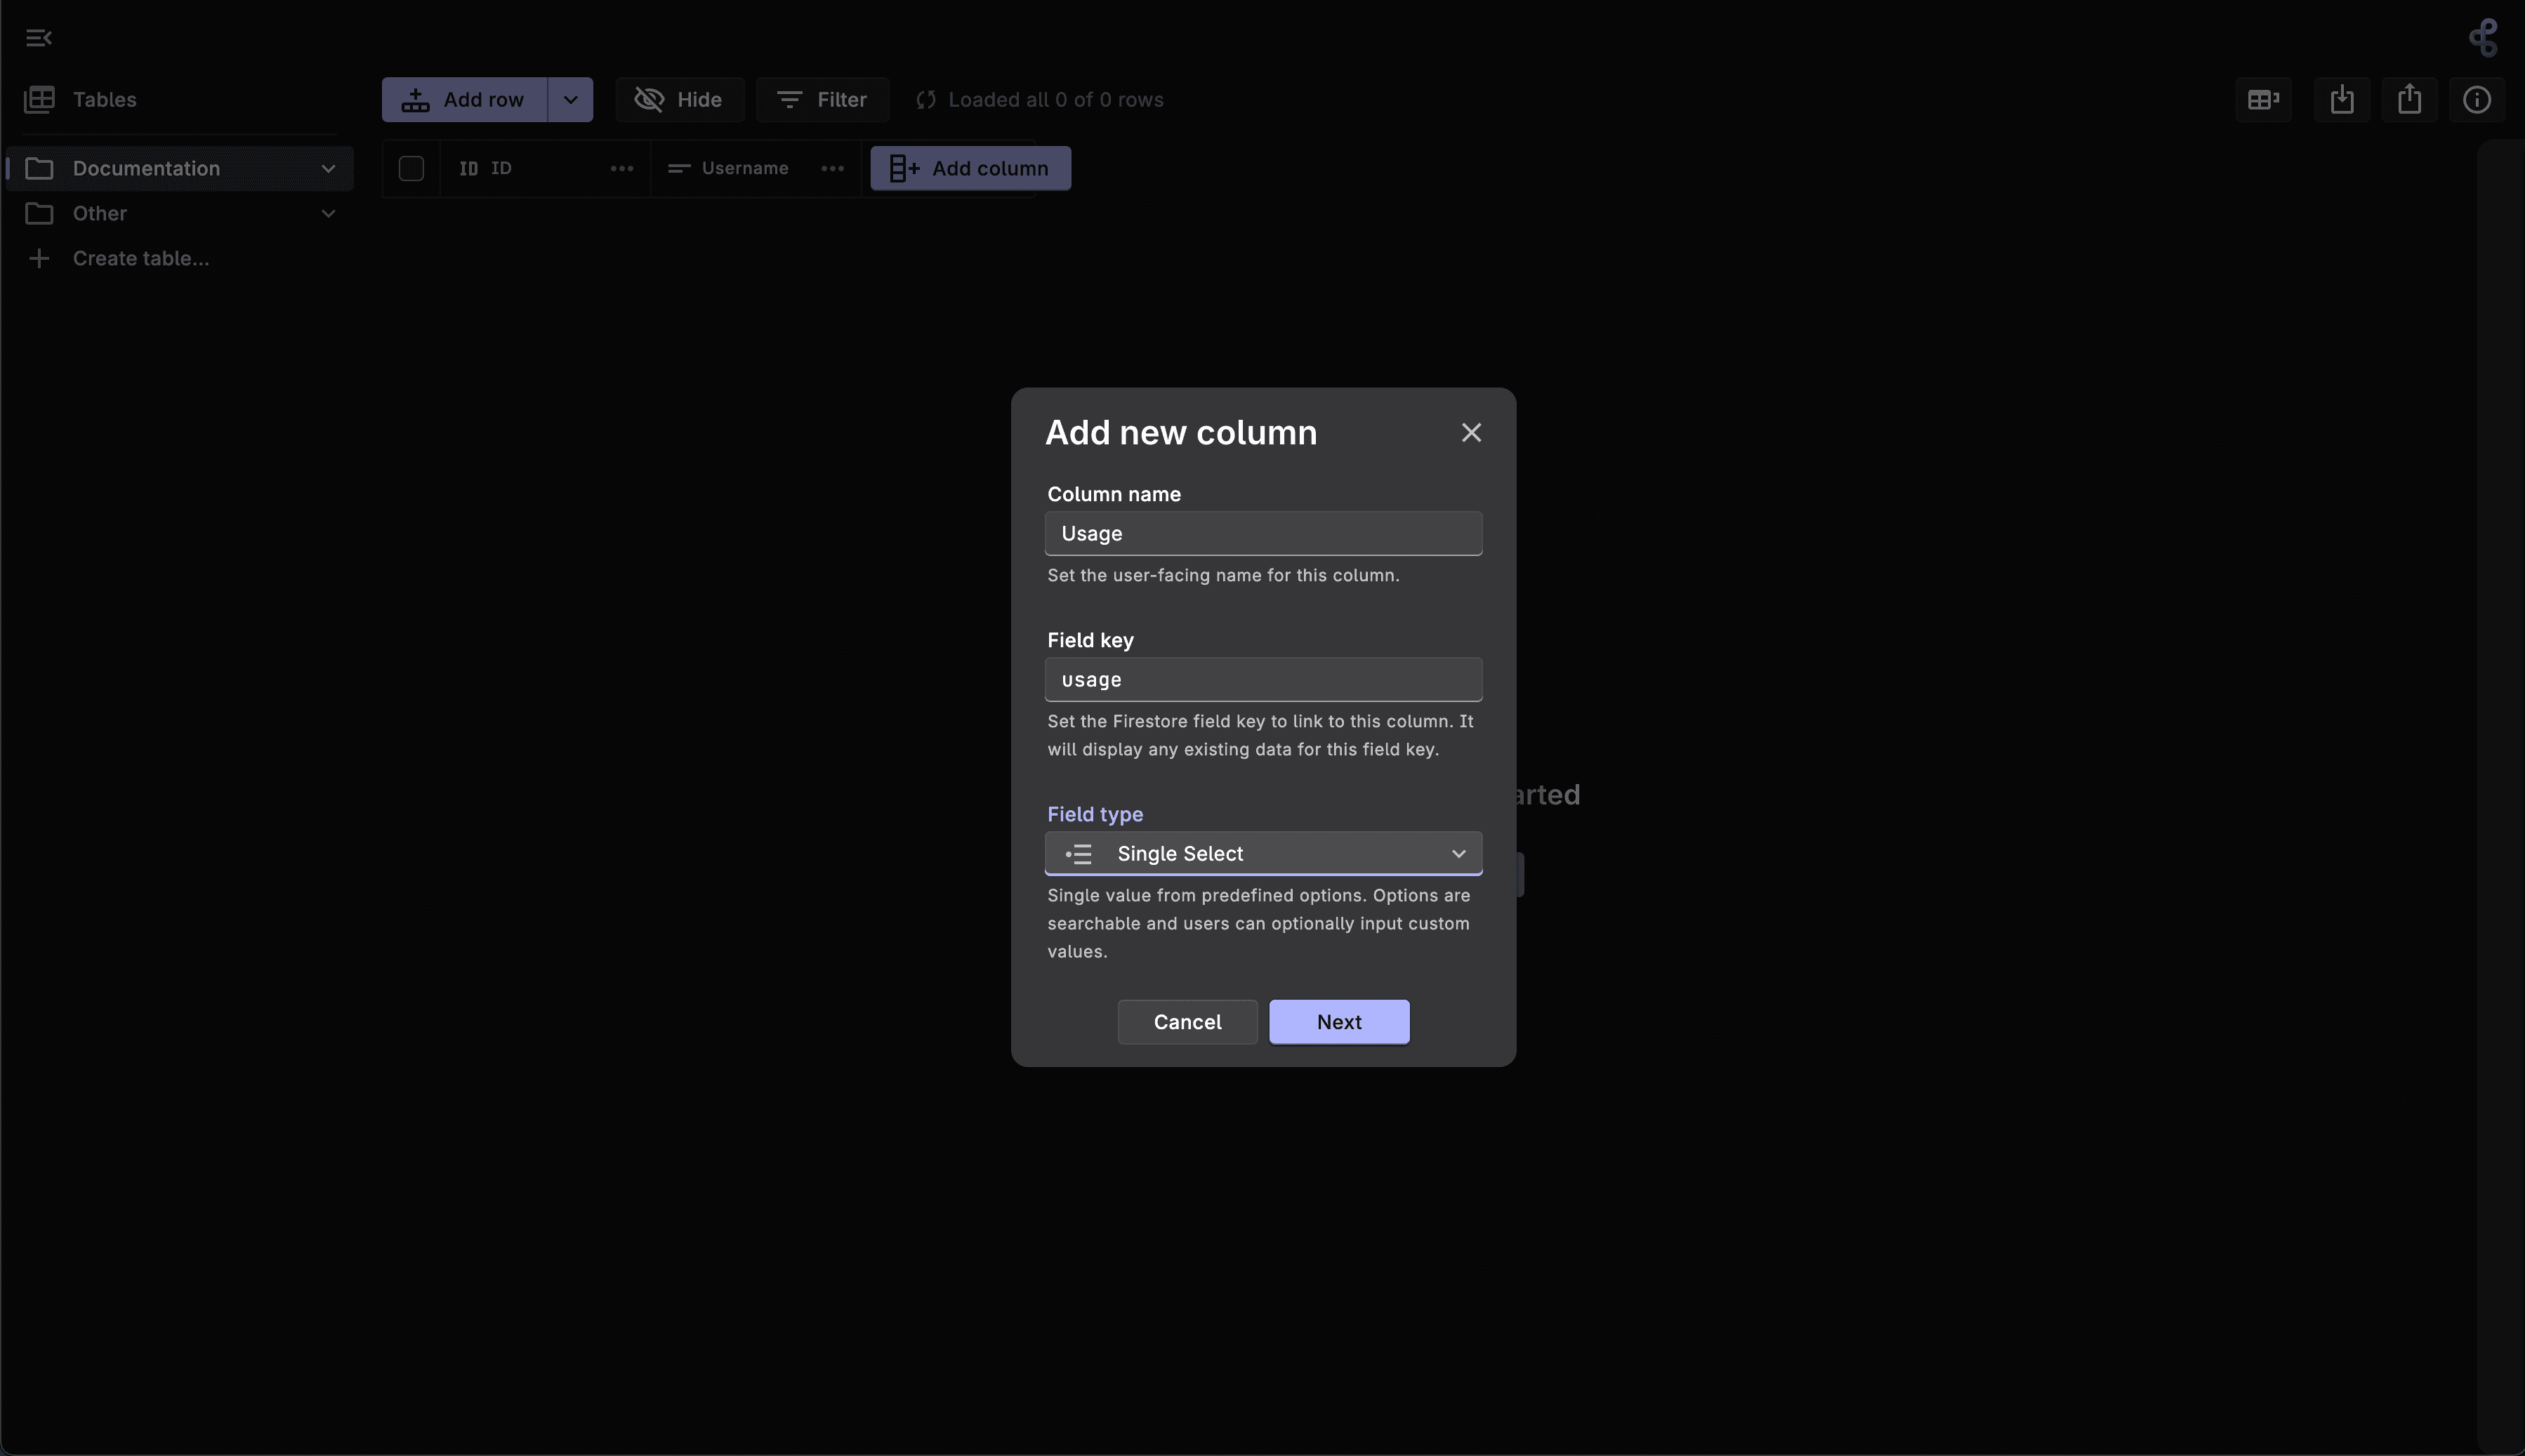Open the row height icon
The height and width of the screenshot is (1456, 2525).
[x=2263, y=100]
